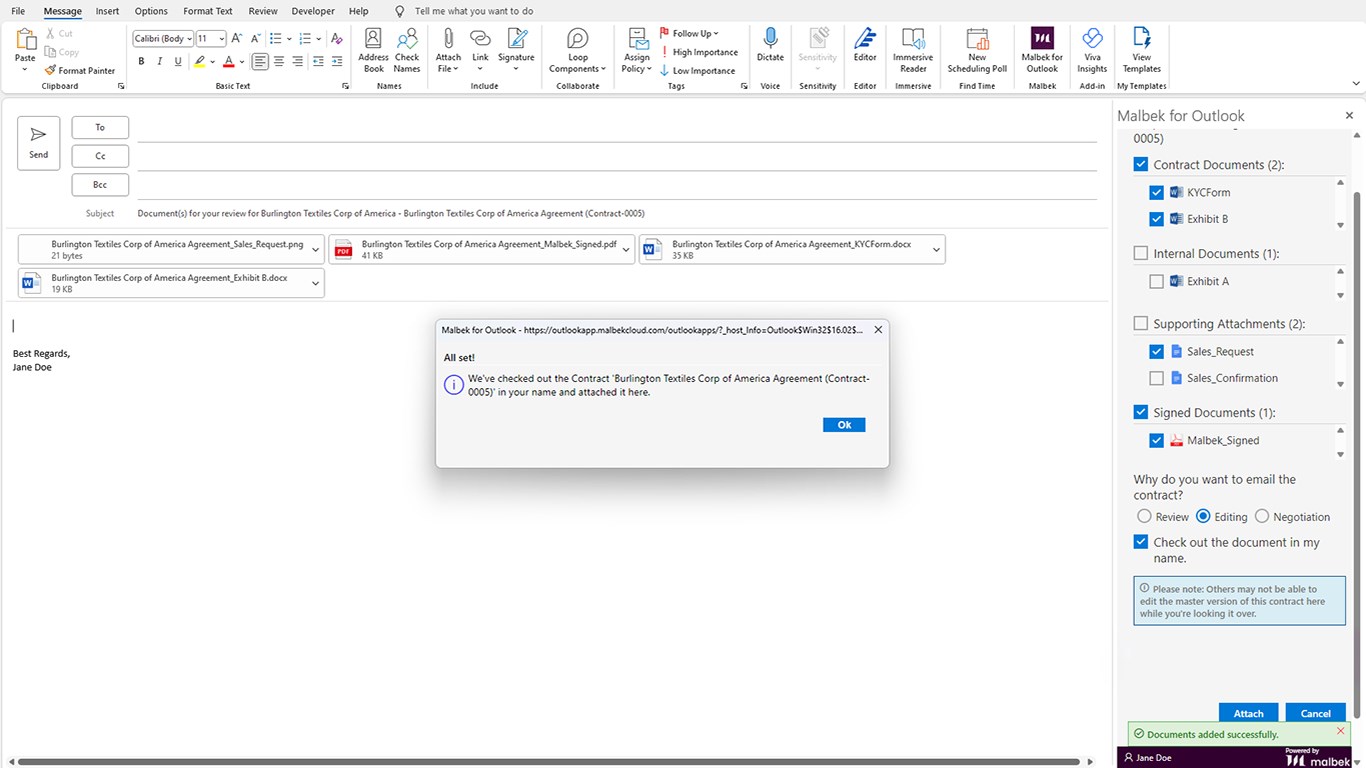Switch to the Review tab
Screen dimensions: 1366x768
click(x=263, y=11)
